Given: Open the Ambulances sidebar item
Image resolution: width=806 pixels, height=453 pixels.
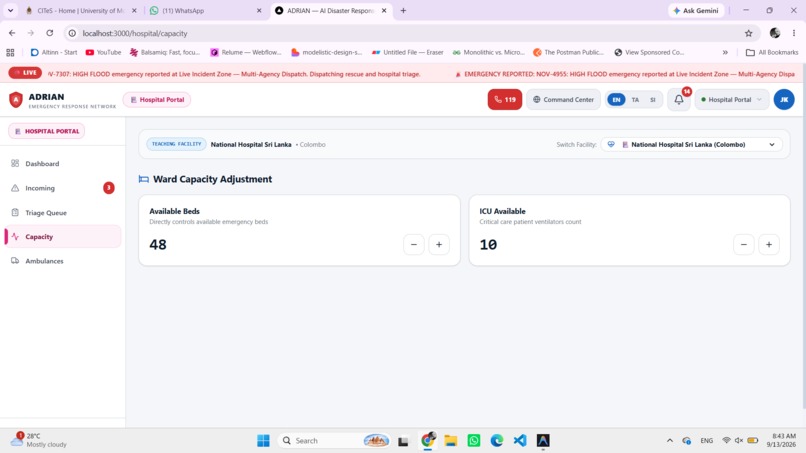Looking at the screenshot, I should [62, 261].
